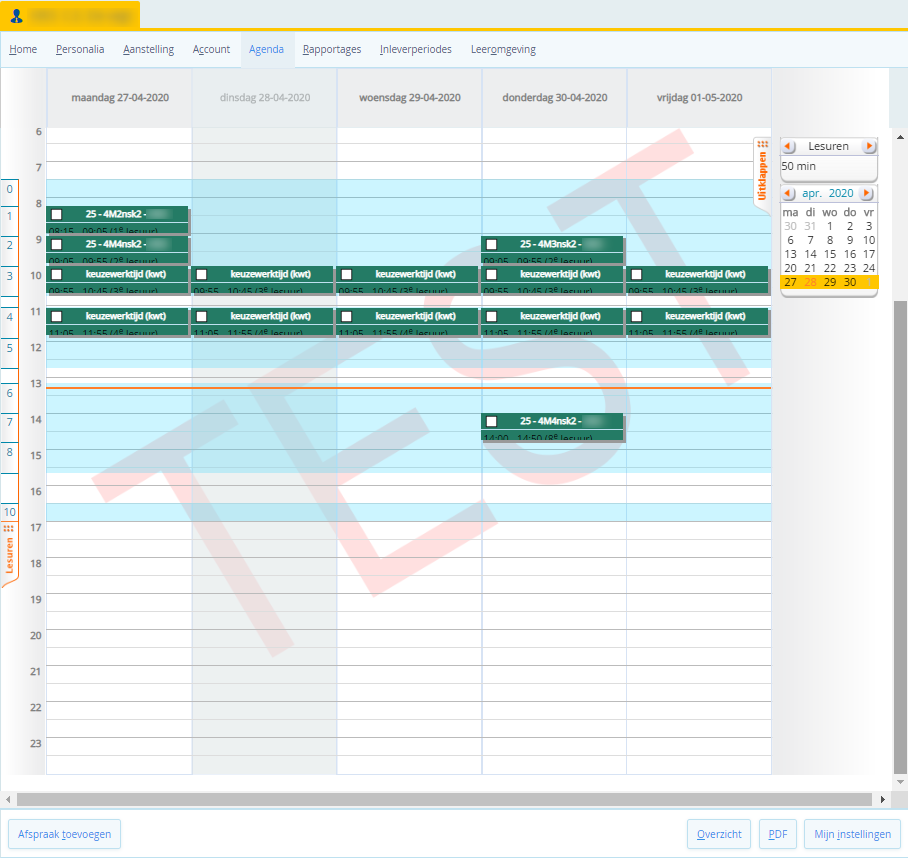Check Tuesday 4th hour keuzewerktijd checkbox
The image size is (908, 858).
coord(202,317)
